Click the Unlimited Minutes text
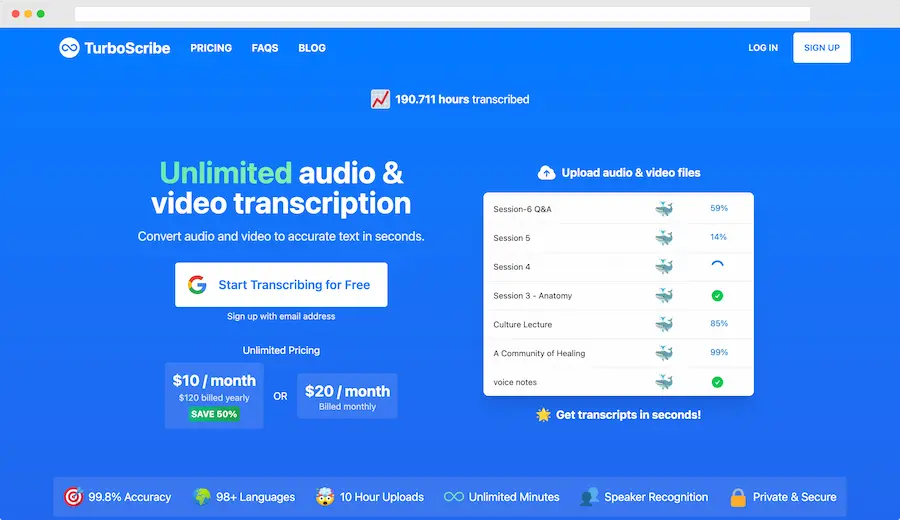Viewport: 900px width, 520px height. 514,498
